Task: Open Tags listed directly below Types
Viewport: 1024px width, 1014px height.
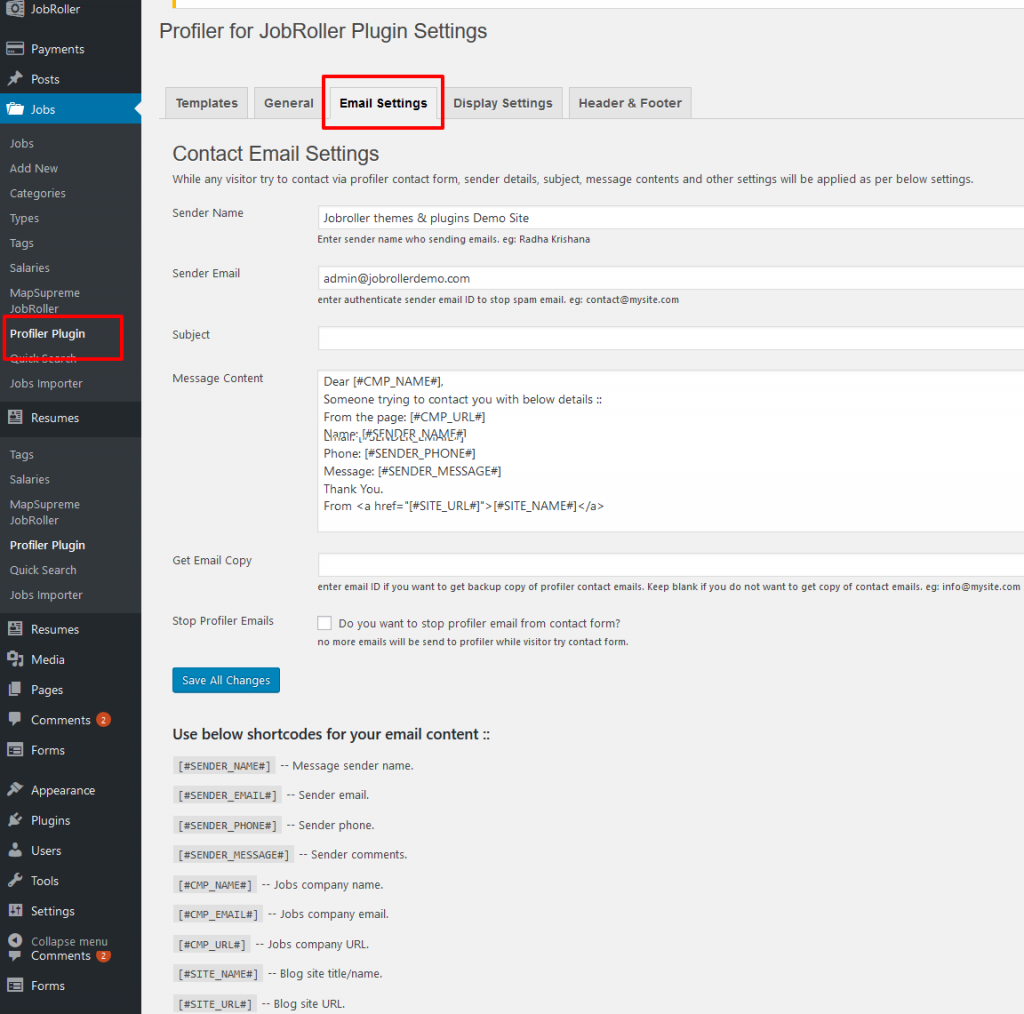Action: click(22, 243)
